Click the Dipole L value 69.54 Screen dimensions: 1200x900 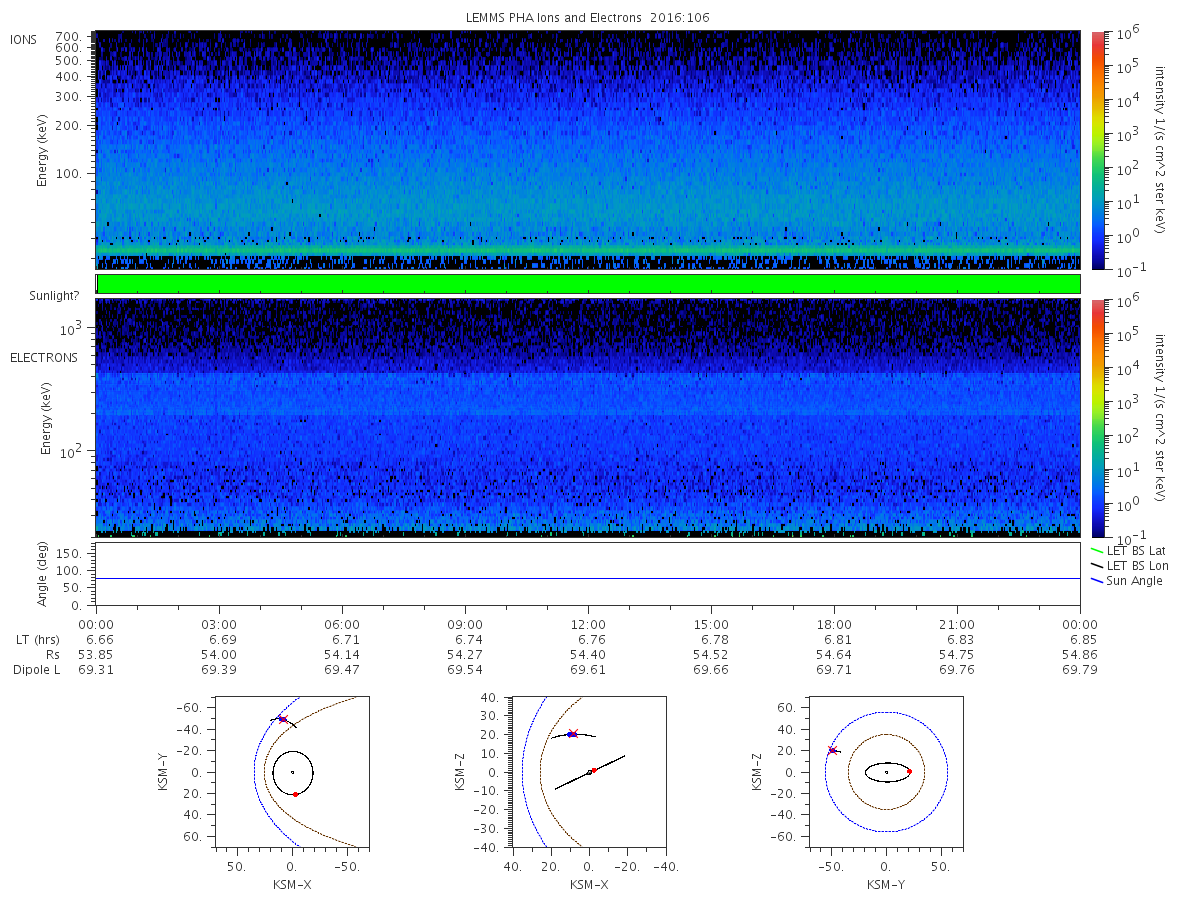(x=465, y=669)
